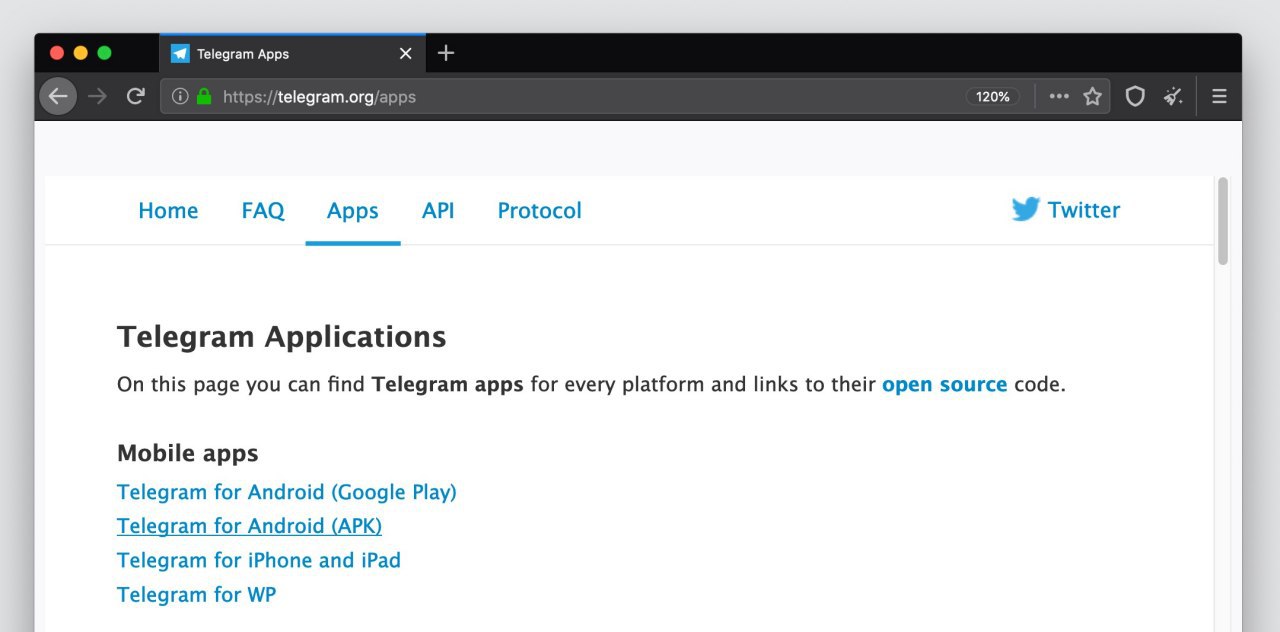The image size is (1280, 632).
Task: Reset the 120% zoom level badge
Action: 993,97
